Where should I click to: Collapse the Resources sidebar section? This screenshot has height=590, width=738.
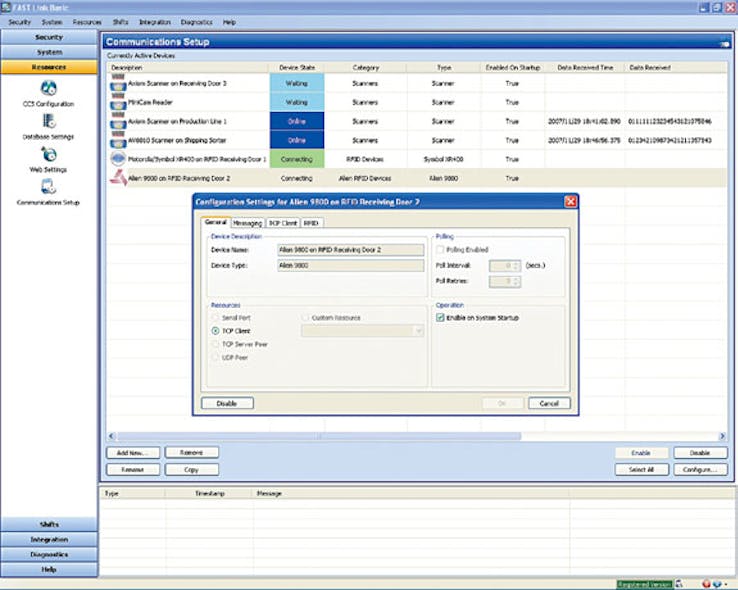point(49,67)
